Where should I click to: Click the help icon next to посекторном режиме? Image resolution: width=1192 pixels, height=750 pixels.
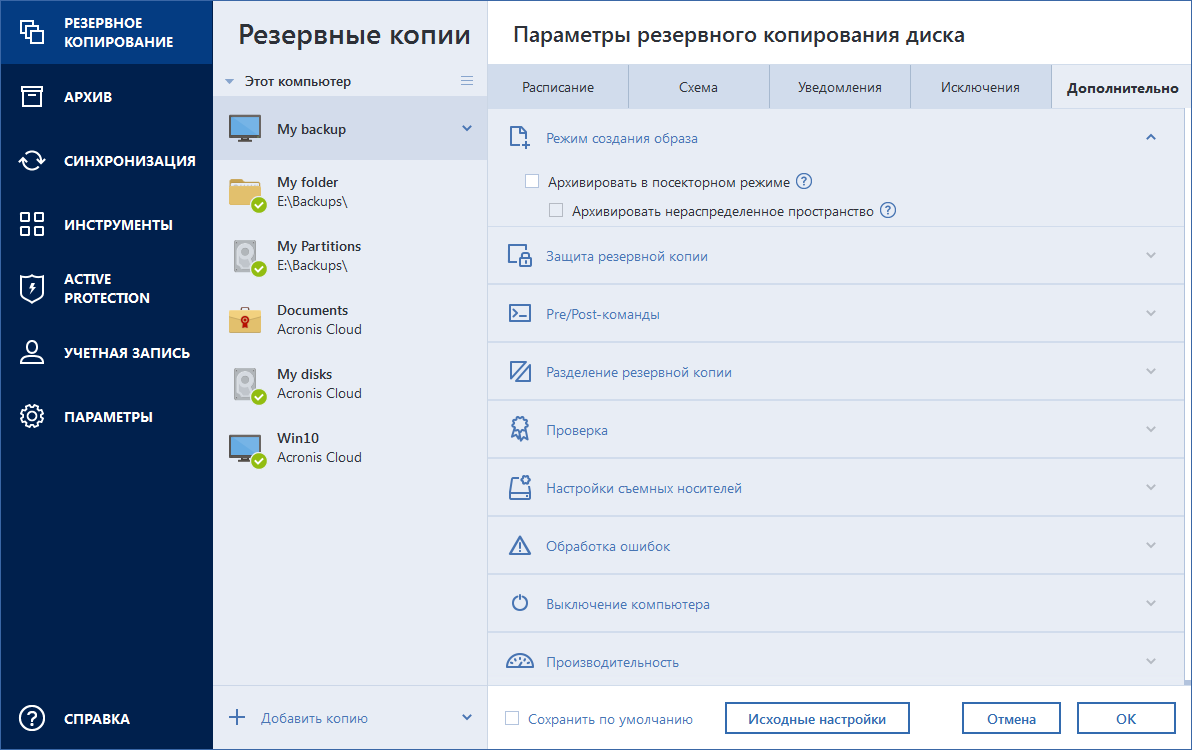[804, 182]
